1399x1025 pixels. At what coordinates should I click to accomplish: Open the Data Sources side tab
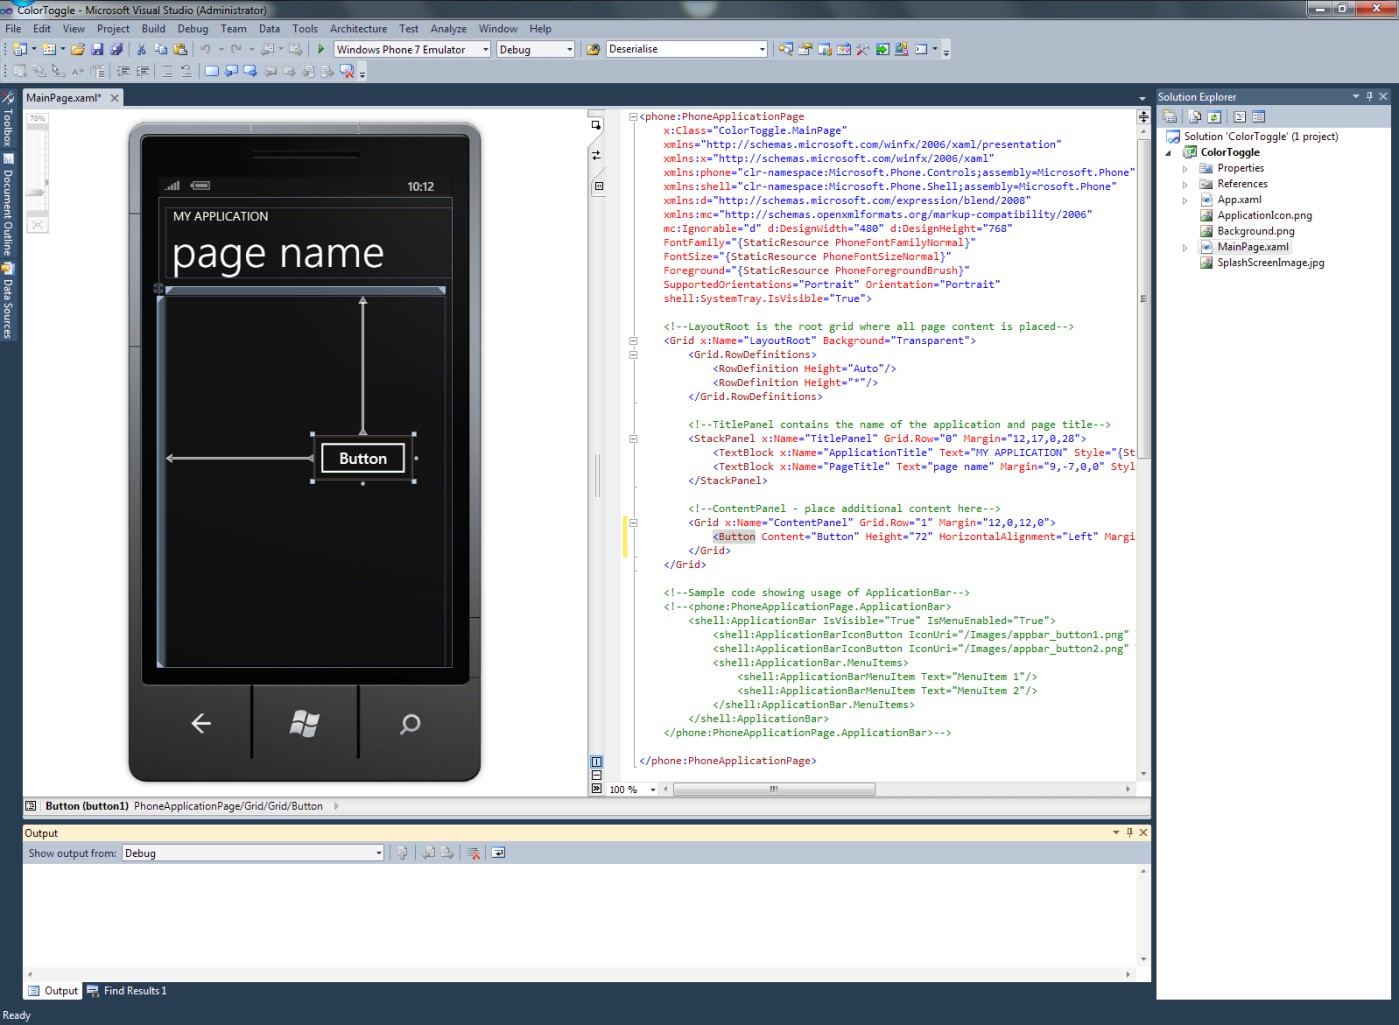pos(8,302)
